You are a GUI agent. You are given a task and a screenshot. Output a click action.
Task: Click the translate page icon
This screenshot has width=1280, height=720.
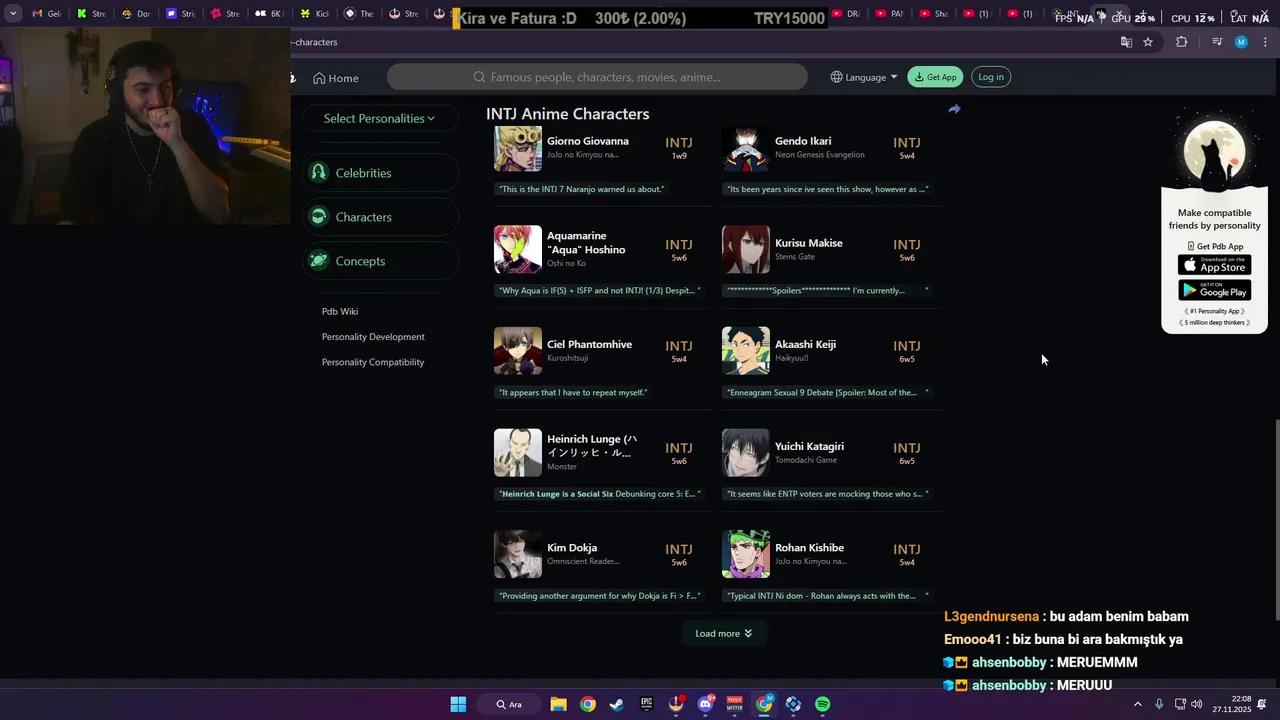coord(1126,42)
